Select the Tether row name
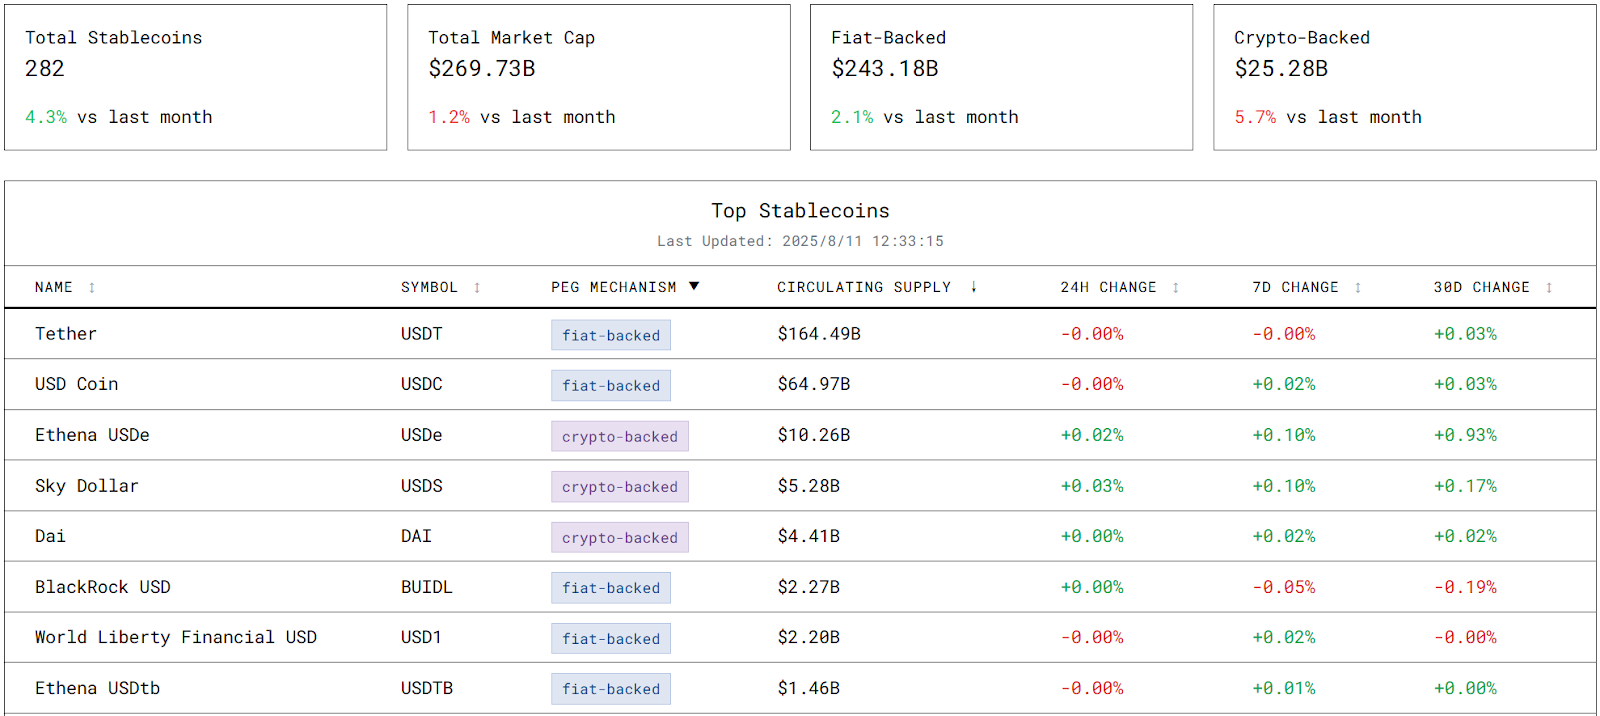 click(66, 334)
